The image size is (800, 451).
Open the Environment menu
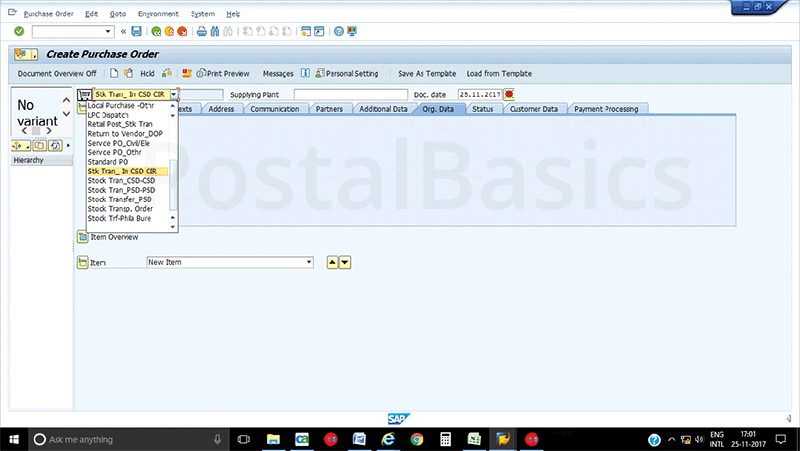click(x=158, y=14)
